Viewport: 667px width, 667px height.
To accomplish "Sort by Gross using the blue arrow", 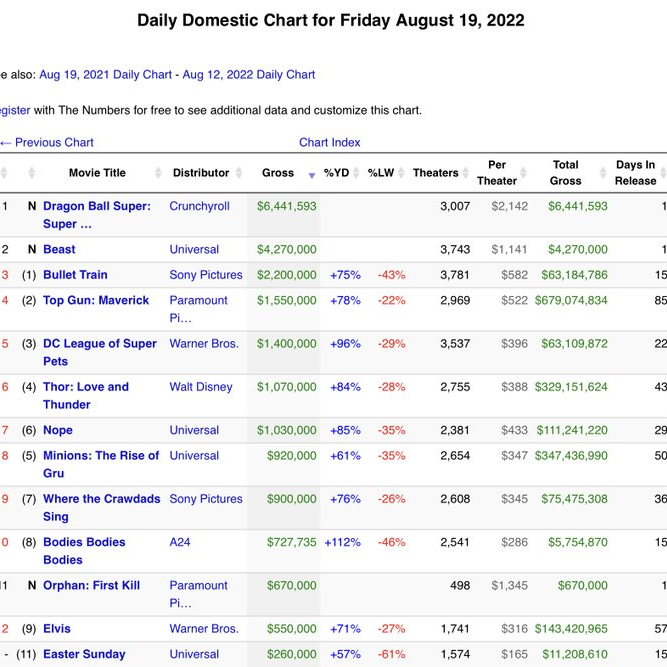I will (x=312, y=175).
